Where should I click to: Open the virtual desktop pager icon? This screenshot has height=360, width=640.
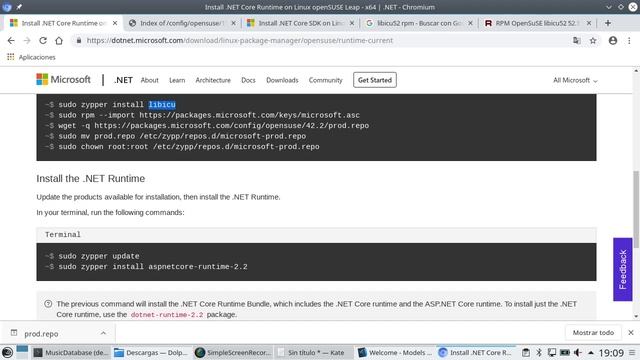coord(22,352)
